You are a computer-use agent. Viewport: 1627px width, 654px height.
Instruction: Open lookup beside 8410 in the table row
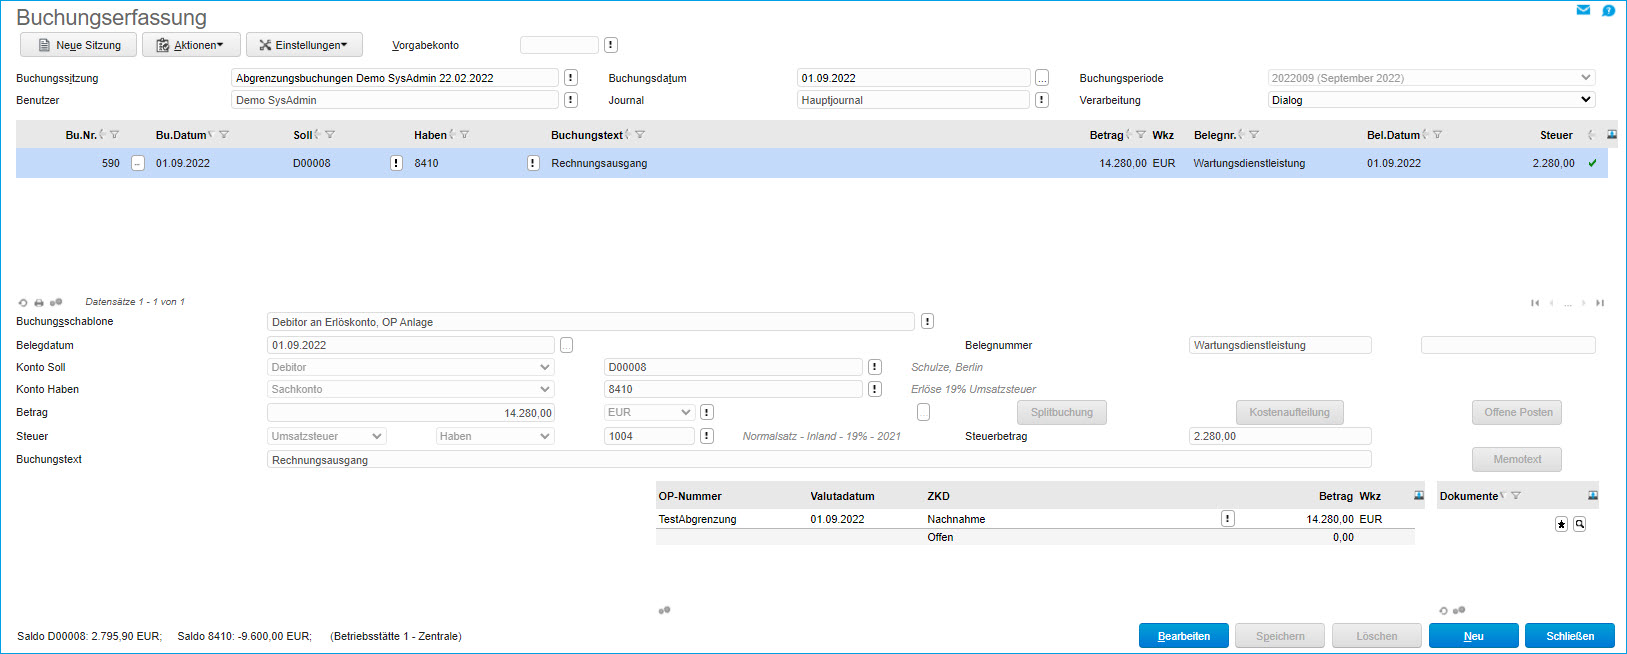[533, 163]
